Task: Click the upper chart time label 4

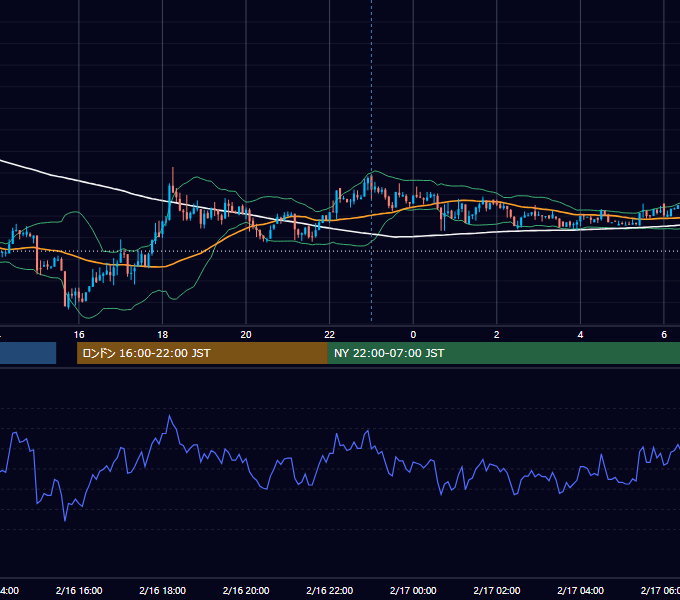Action: [580, 335]
